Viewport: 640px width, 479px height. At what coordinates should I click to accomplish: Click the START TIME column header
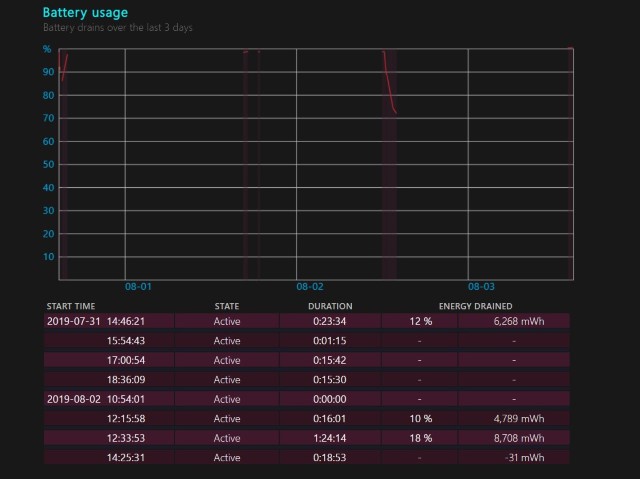click(71, 306)
